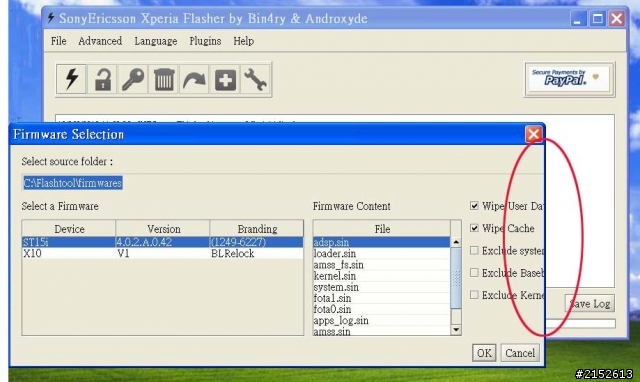Click Cancel in Firmware Selection dialog

[x=520, y=353]
